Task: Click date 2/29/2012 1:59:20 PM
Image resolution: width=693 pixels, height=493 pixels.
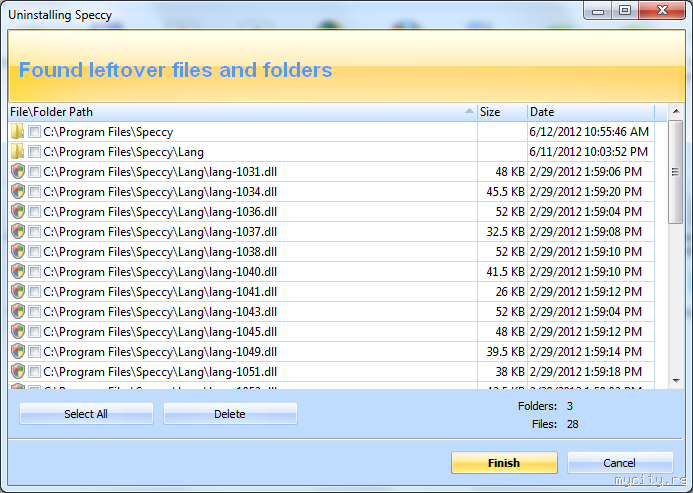Action: click(586, 191)
